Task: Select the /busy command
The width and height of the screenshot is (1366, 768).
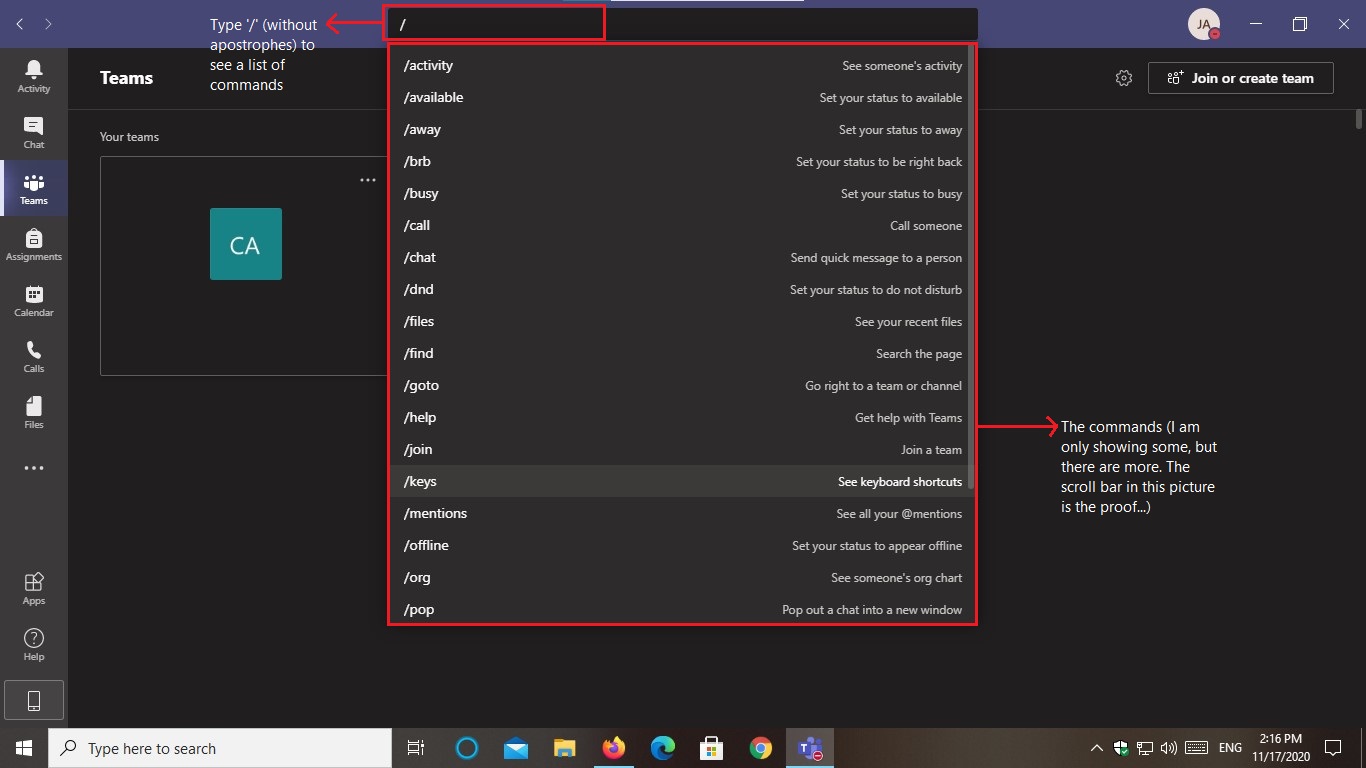Action: [681, 194]
